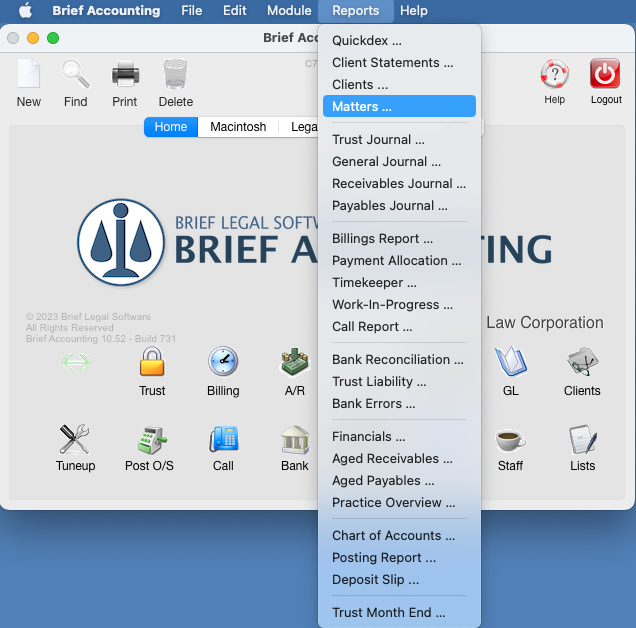Open the Module menu
636x628 pixels.
[x=289, y=11]
